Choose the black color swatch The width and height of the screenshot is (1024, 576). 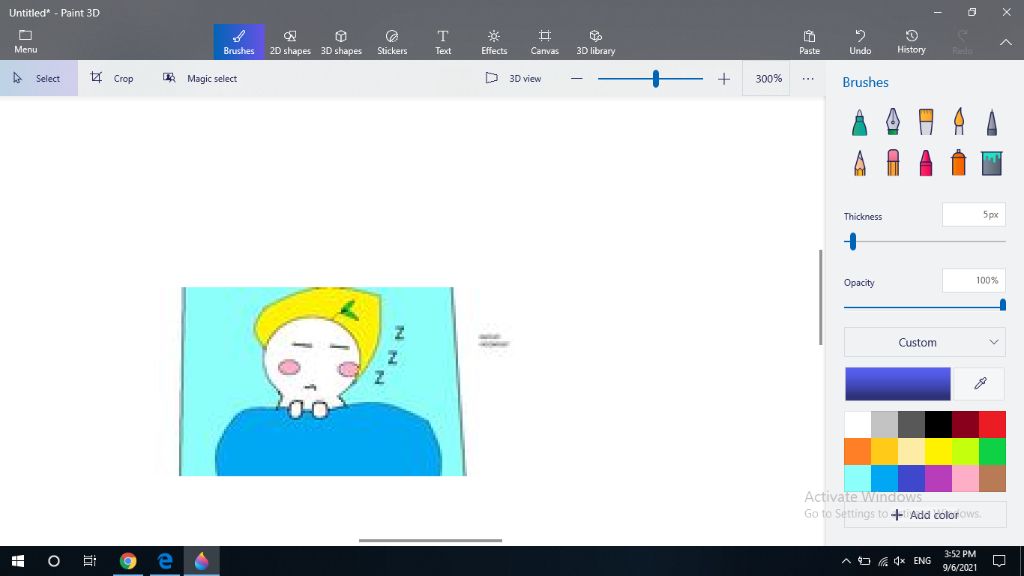pyautogui.click(x=938, y=424)
